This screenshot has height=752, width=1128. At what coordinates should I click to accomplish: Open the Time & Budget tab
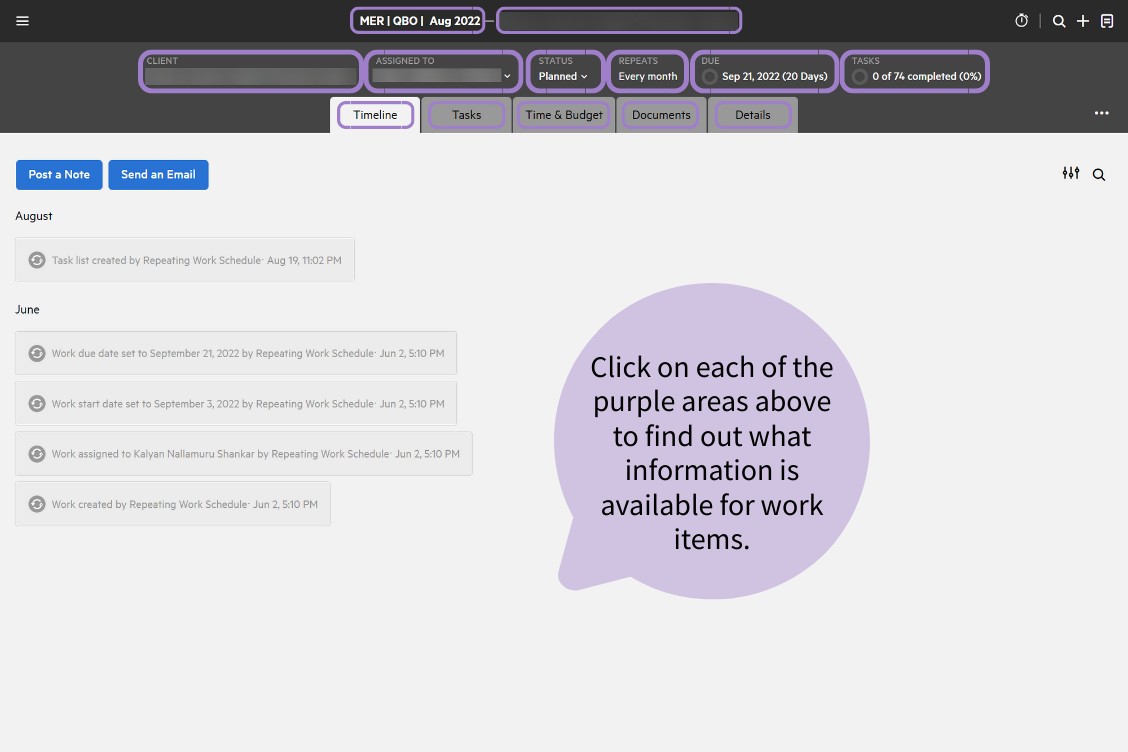tap(563, 114)
